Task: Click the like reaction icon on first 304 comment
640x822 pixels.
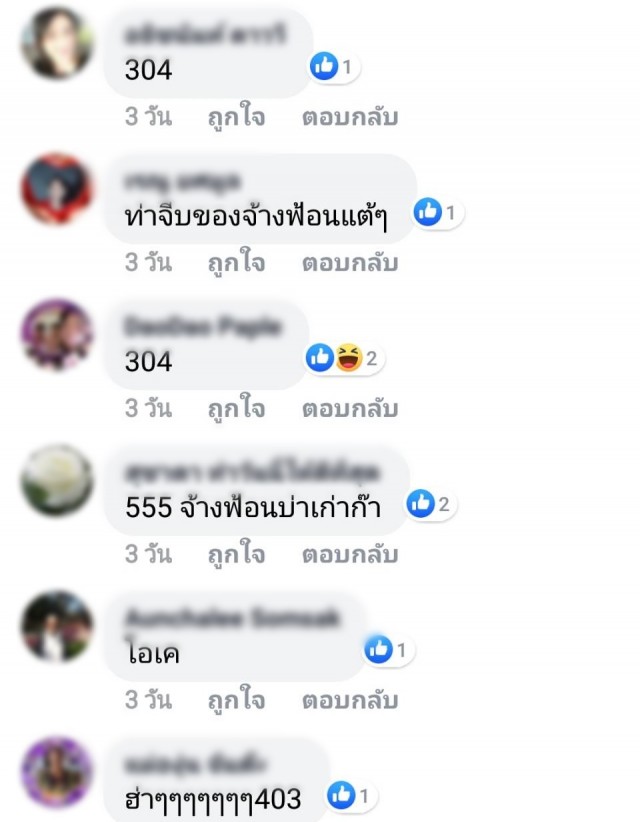Action: [324, 66]
